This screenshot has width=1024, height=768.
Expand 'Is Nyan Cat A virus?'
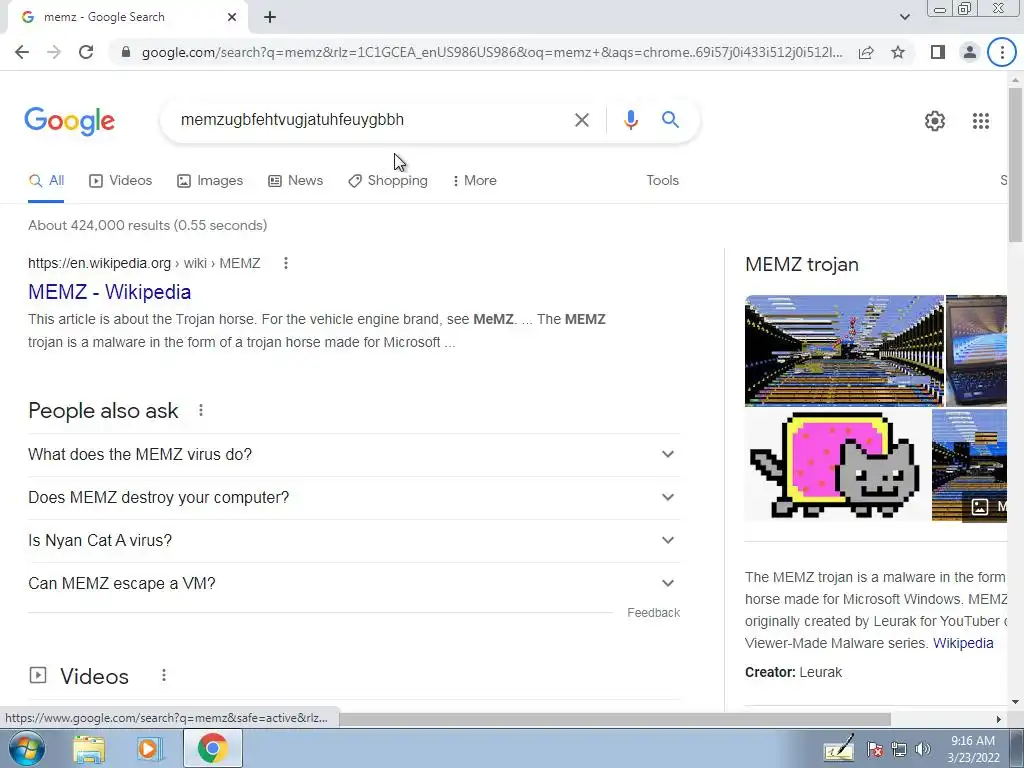354,541
